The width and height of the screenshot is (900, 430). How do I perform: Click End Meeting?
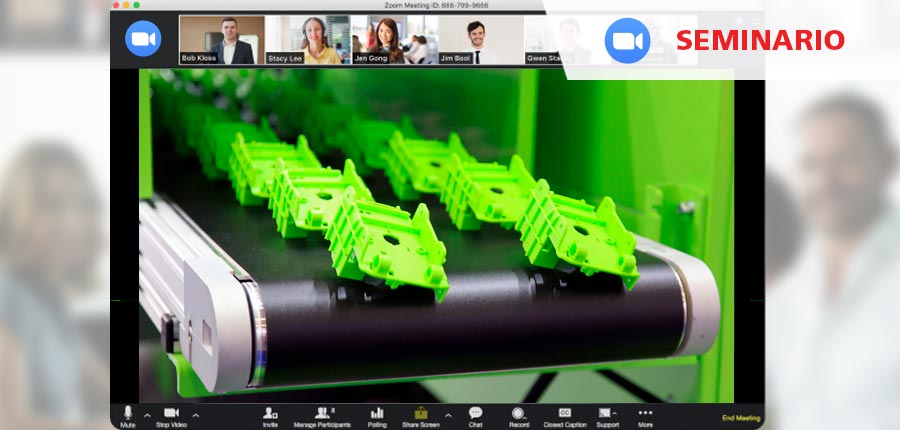[x=740, y=418]
